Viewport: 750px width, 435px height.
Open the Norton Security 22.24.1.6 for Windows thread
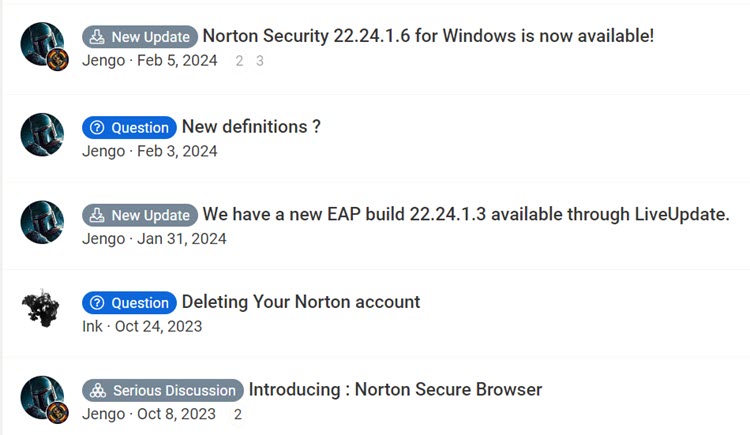[428, 36]
